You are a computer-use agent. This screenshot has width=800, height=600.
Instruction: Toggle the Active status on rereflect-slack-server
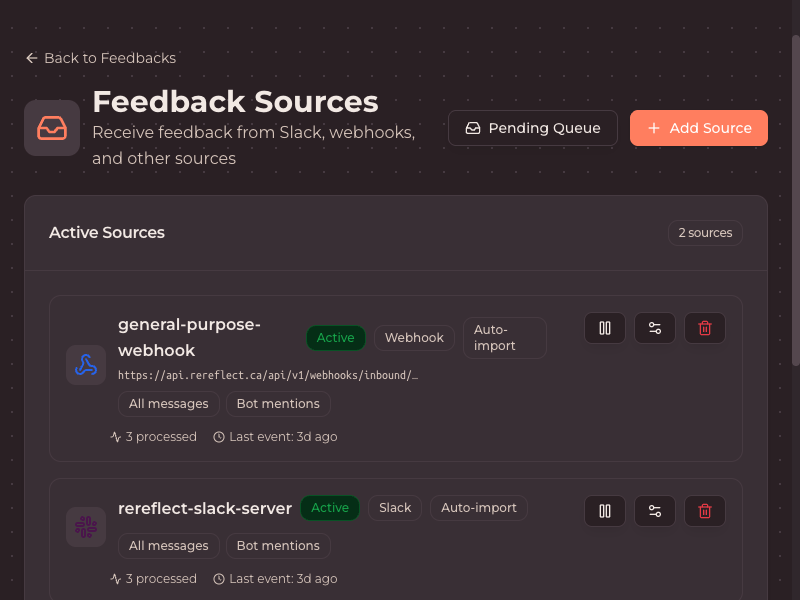coord(330,508)
